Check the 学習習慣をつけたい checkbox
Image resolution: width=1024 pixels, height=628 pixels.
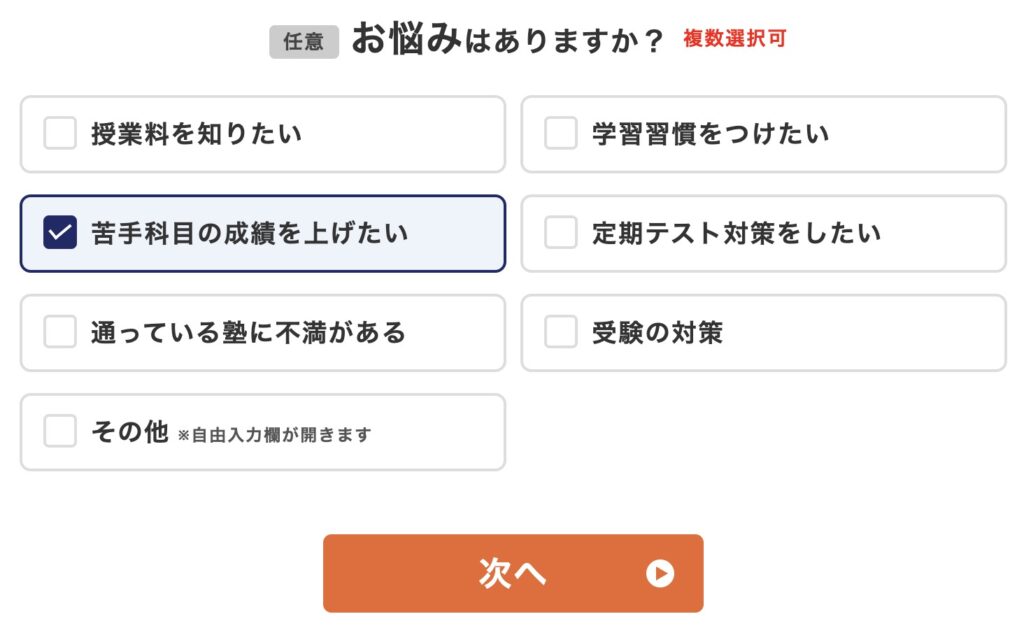(560, 134)
